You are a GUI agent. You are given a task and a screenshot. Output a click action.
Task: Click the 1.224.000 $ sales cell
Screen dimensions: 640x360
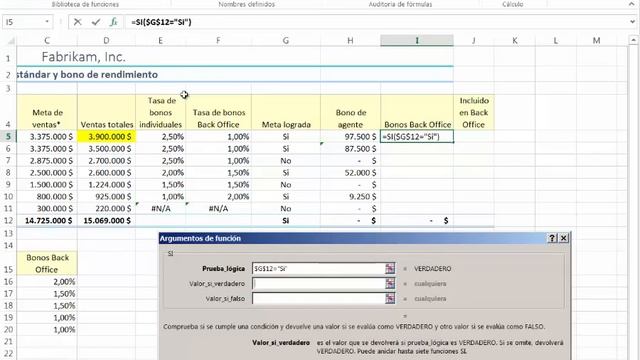(x=106, y=184)
